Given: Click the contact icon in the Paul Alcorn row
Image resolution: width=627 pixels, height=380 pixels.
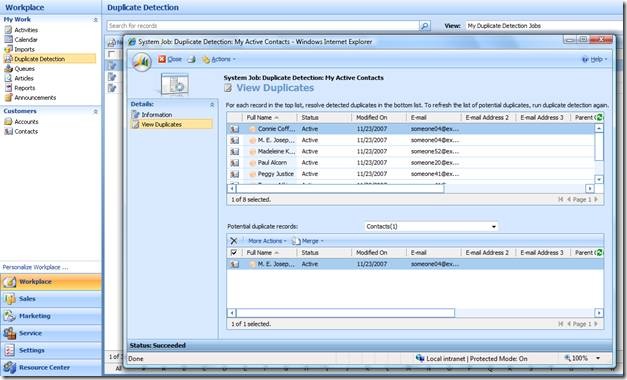Looking at the screenshot, I should pyautogui.click(x=235, y=163).
